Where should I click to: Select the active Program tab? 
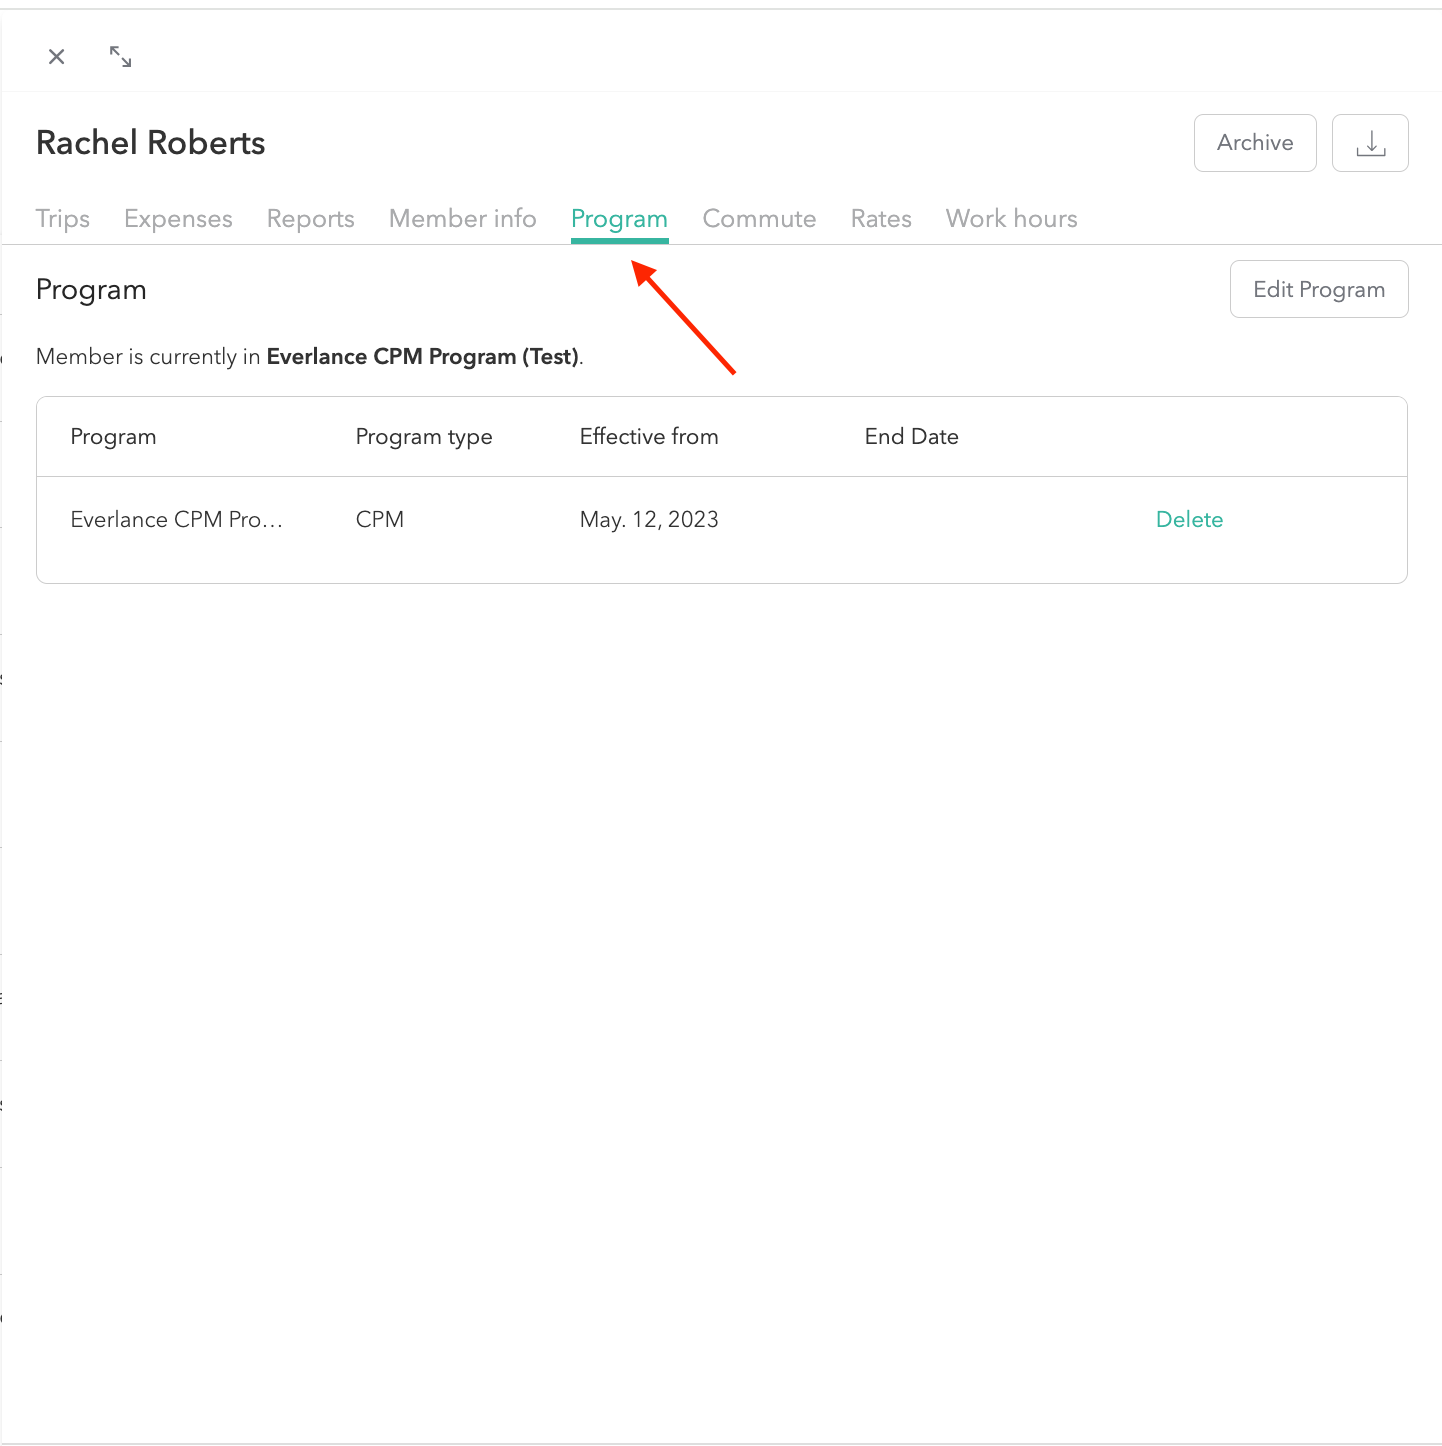[619, 219]
